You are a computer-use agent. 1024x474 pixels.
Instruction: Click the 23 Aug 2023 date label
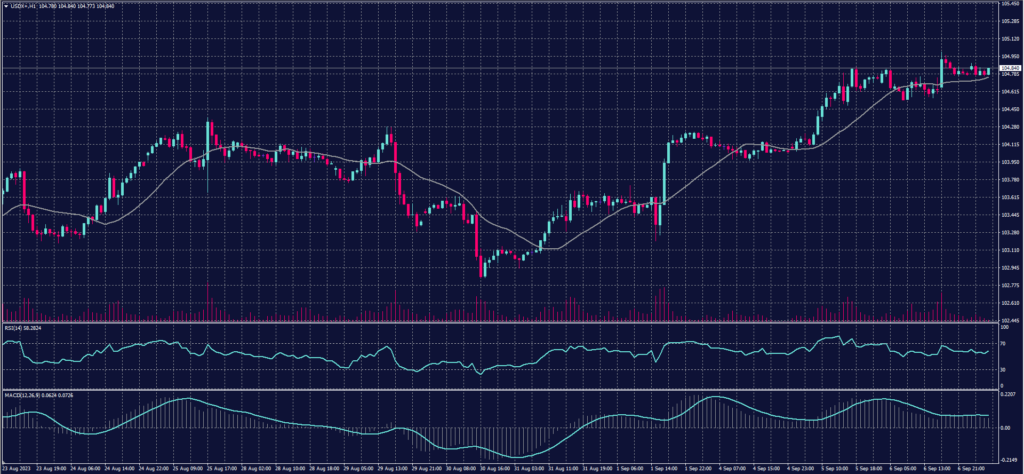point(16,467)
